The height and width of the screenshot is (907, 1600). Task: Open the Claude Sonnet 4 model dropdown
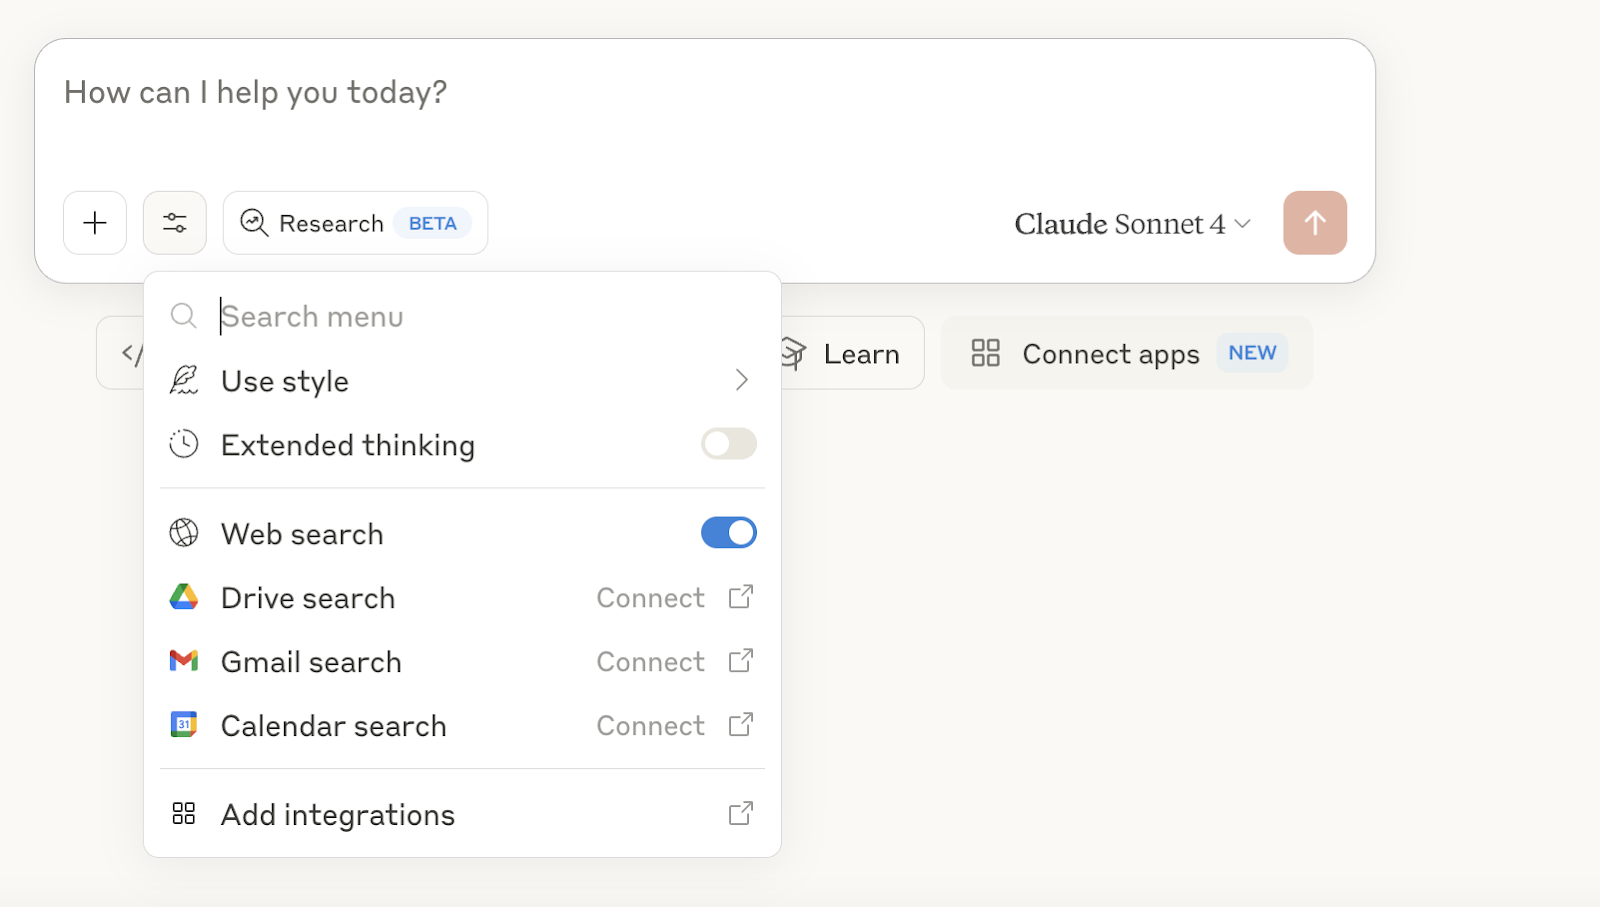pyautogui.click(x=1132, y=224)
